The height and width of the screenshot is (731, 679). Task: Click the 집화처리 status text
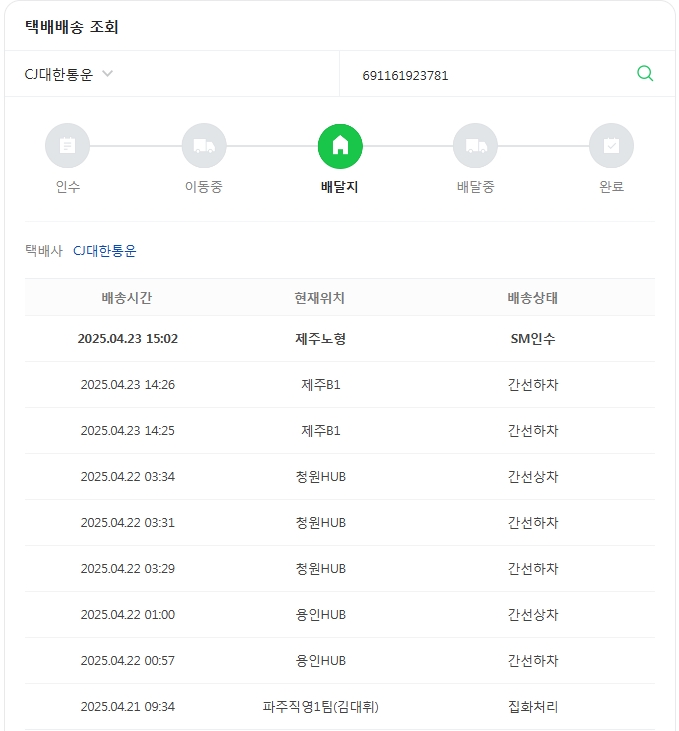point(532,707)
